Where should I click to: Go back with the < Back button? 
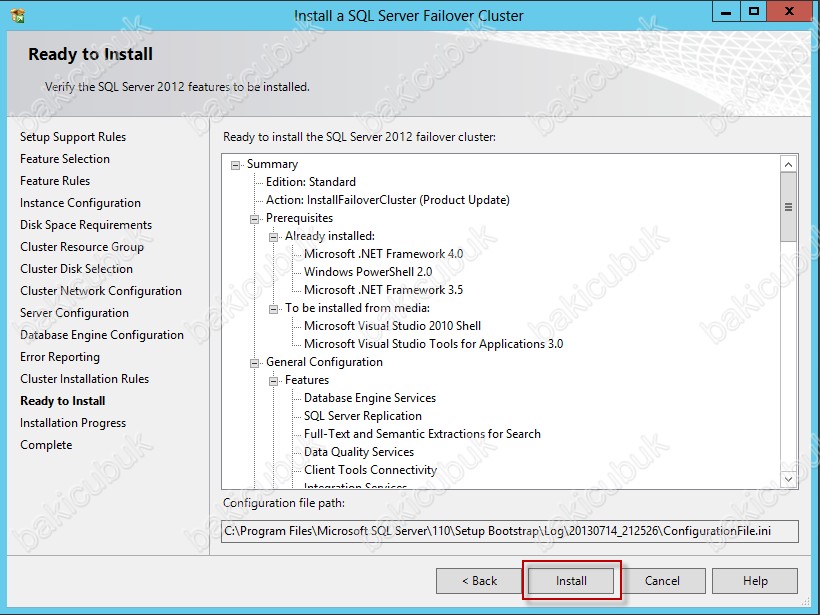pyautogui.click(x=480, y=580)
